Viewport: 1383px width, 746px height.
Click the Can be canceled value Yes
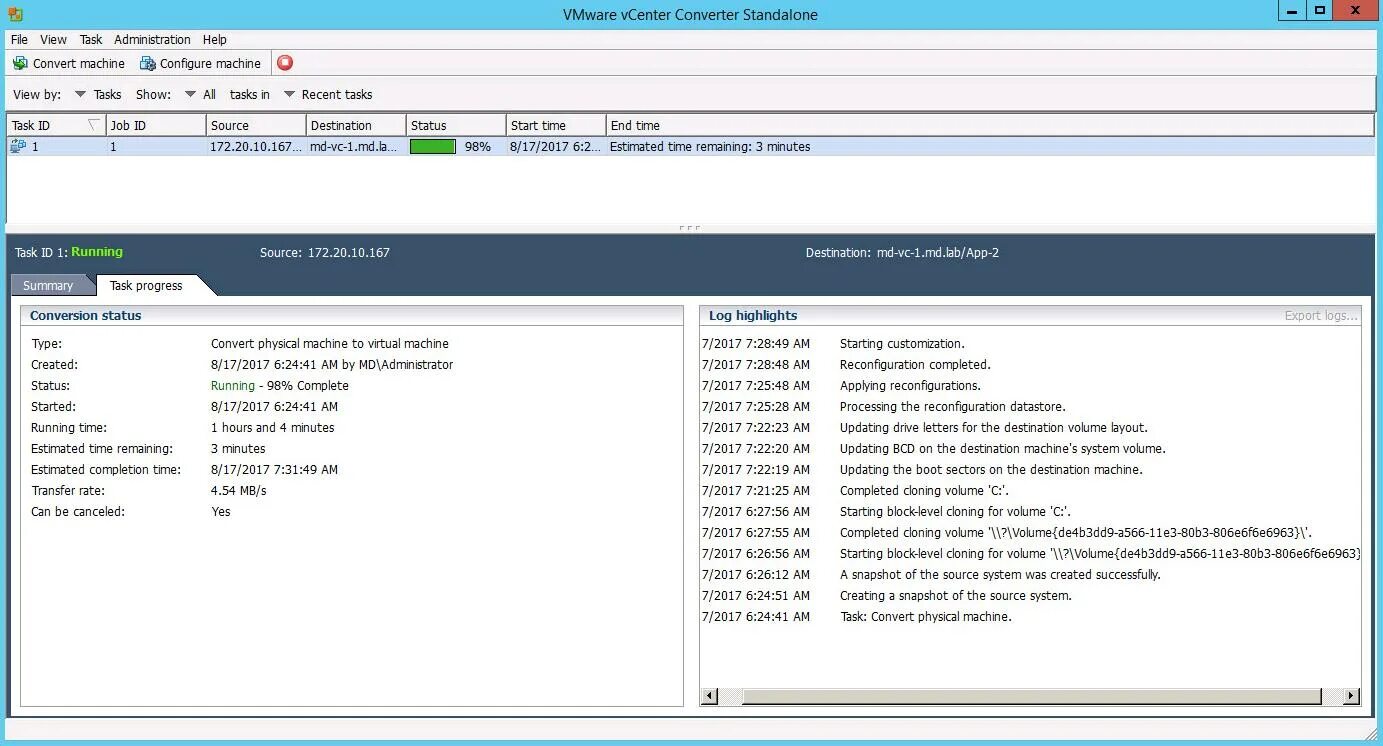click(221, 512)
